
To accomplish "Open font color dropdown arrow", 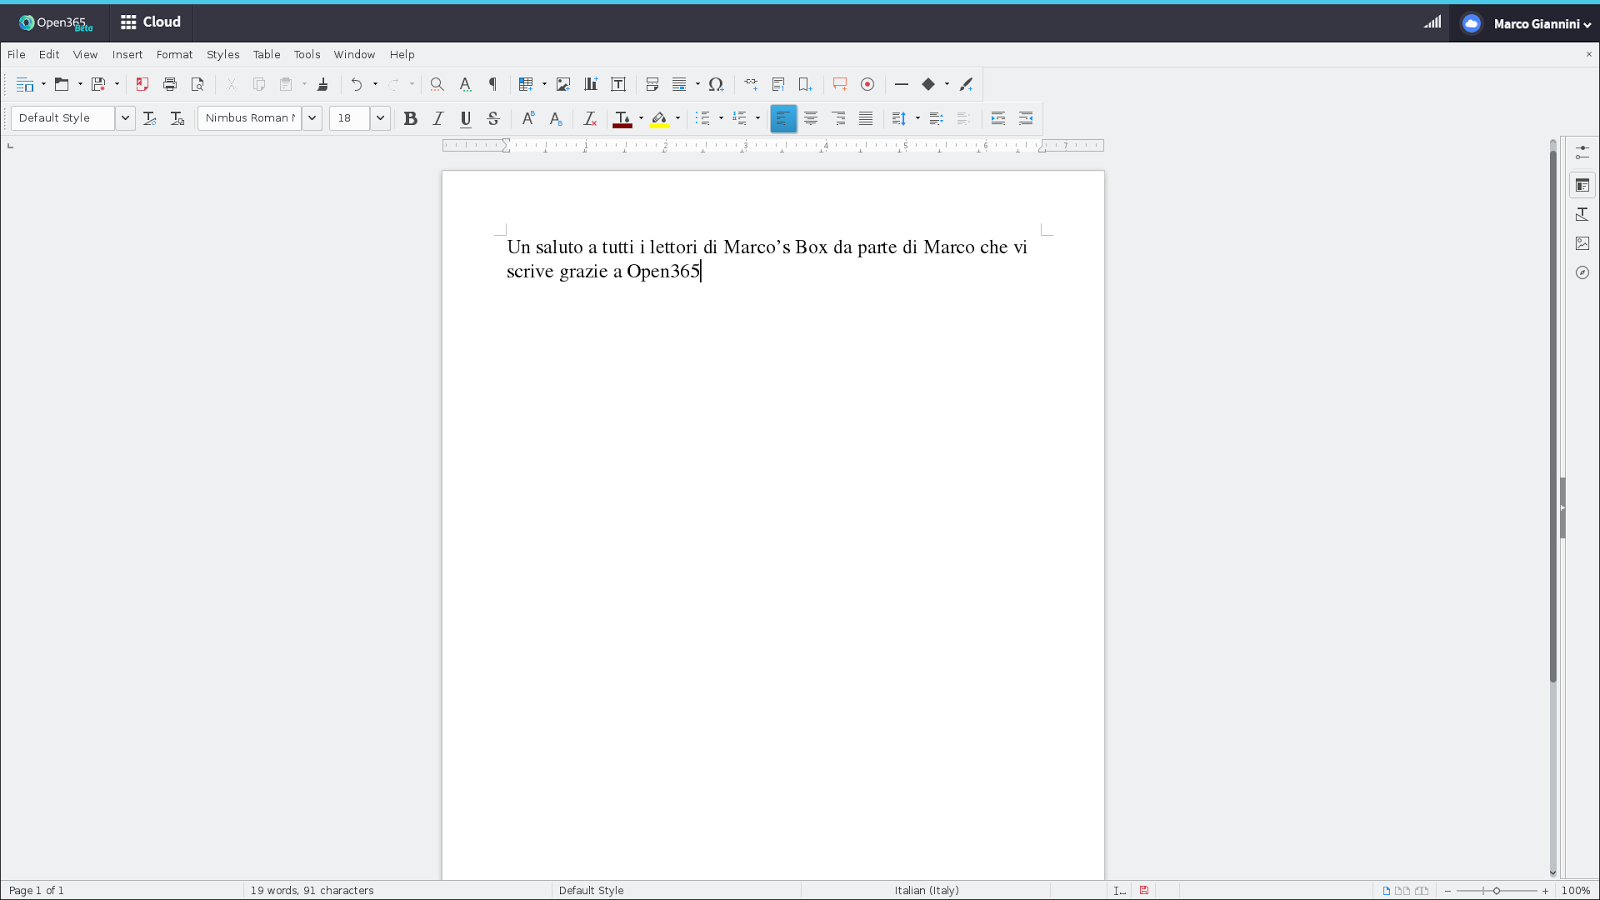I will click(x=641, y=119).
